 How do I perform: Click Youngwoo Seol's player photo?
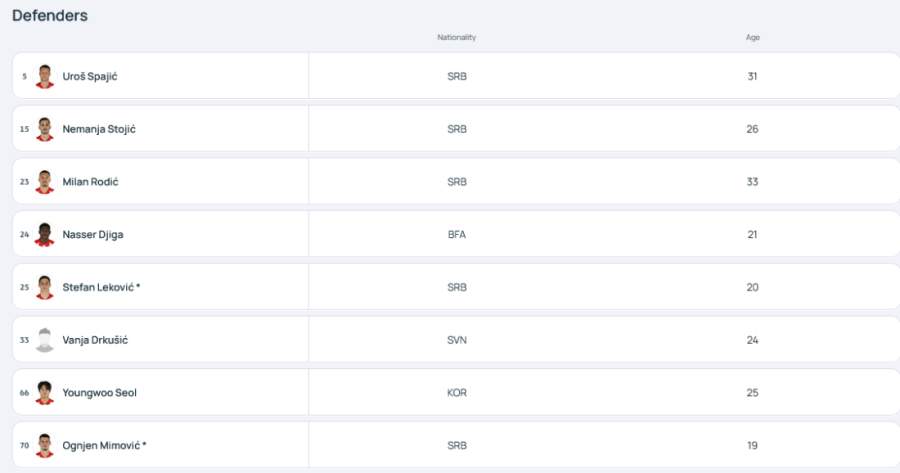[x=44, y=393]
